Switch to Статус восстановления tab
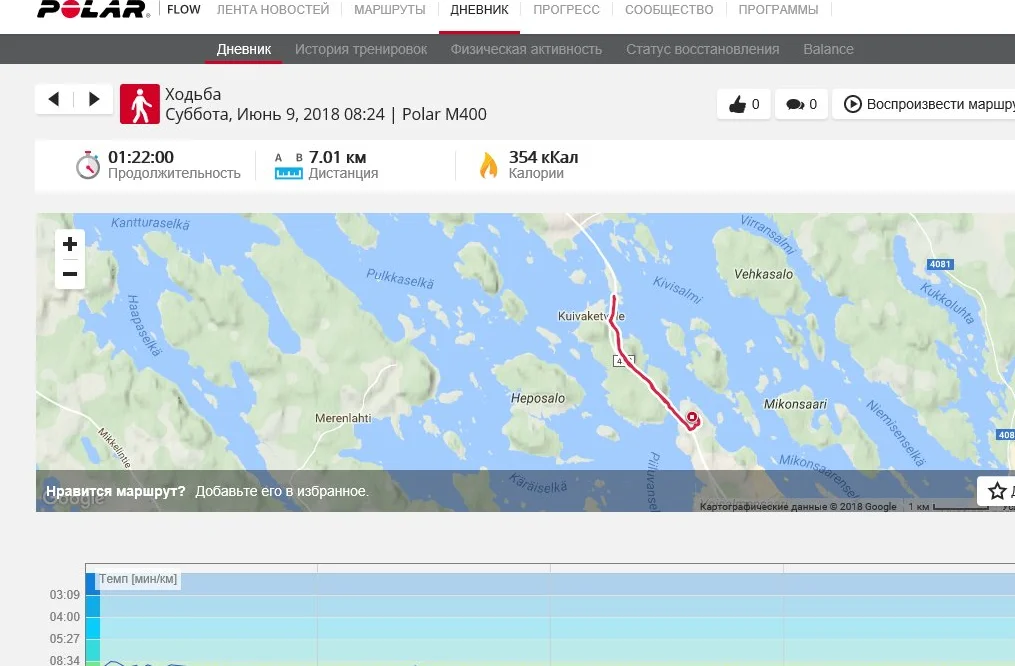This screenshot has width=1015, height=666. [x=702, y=49]
